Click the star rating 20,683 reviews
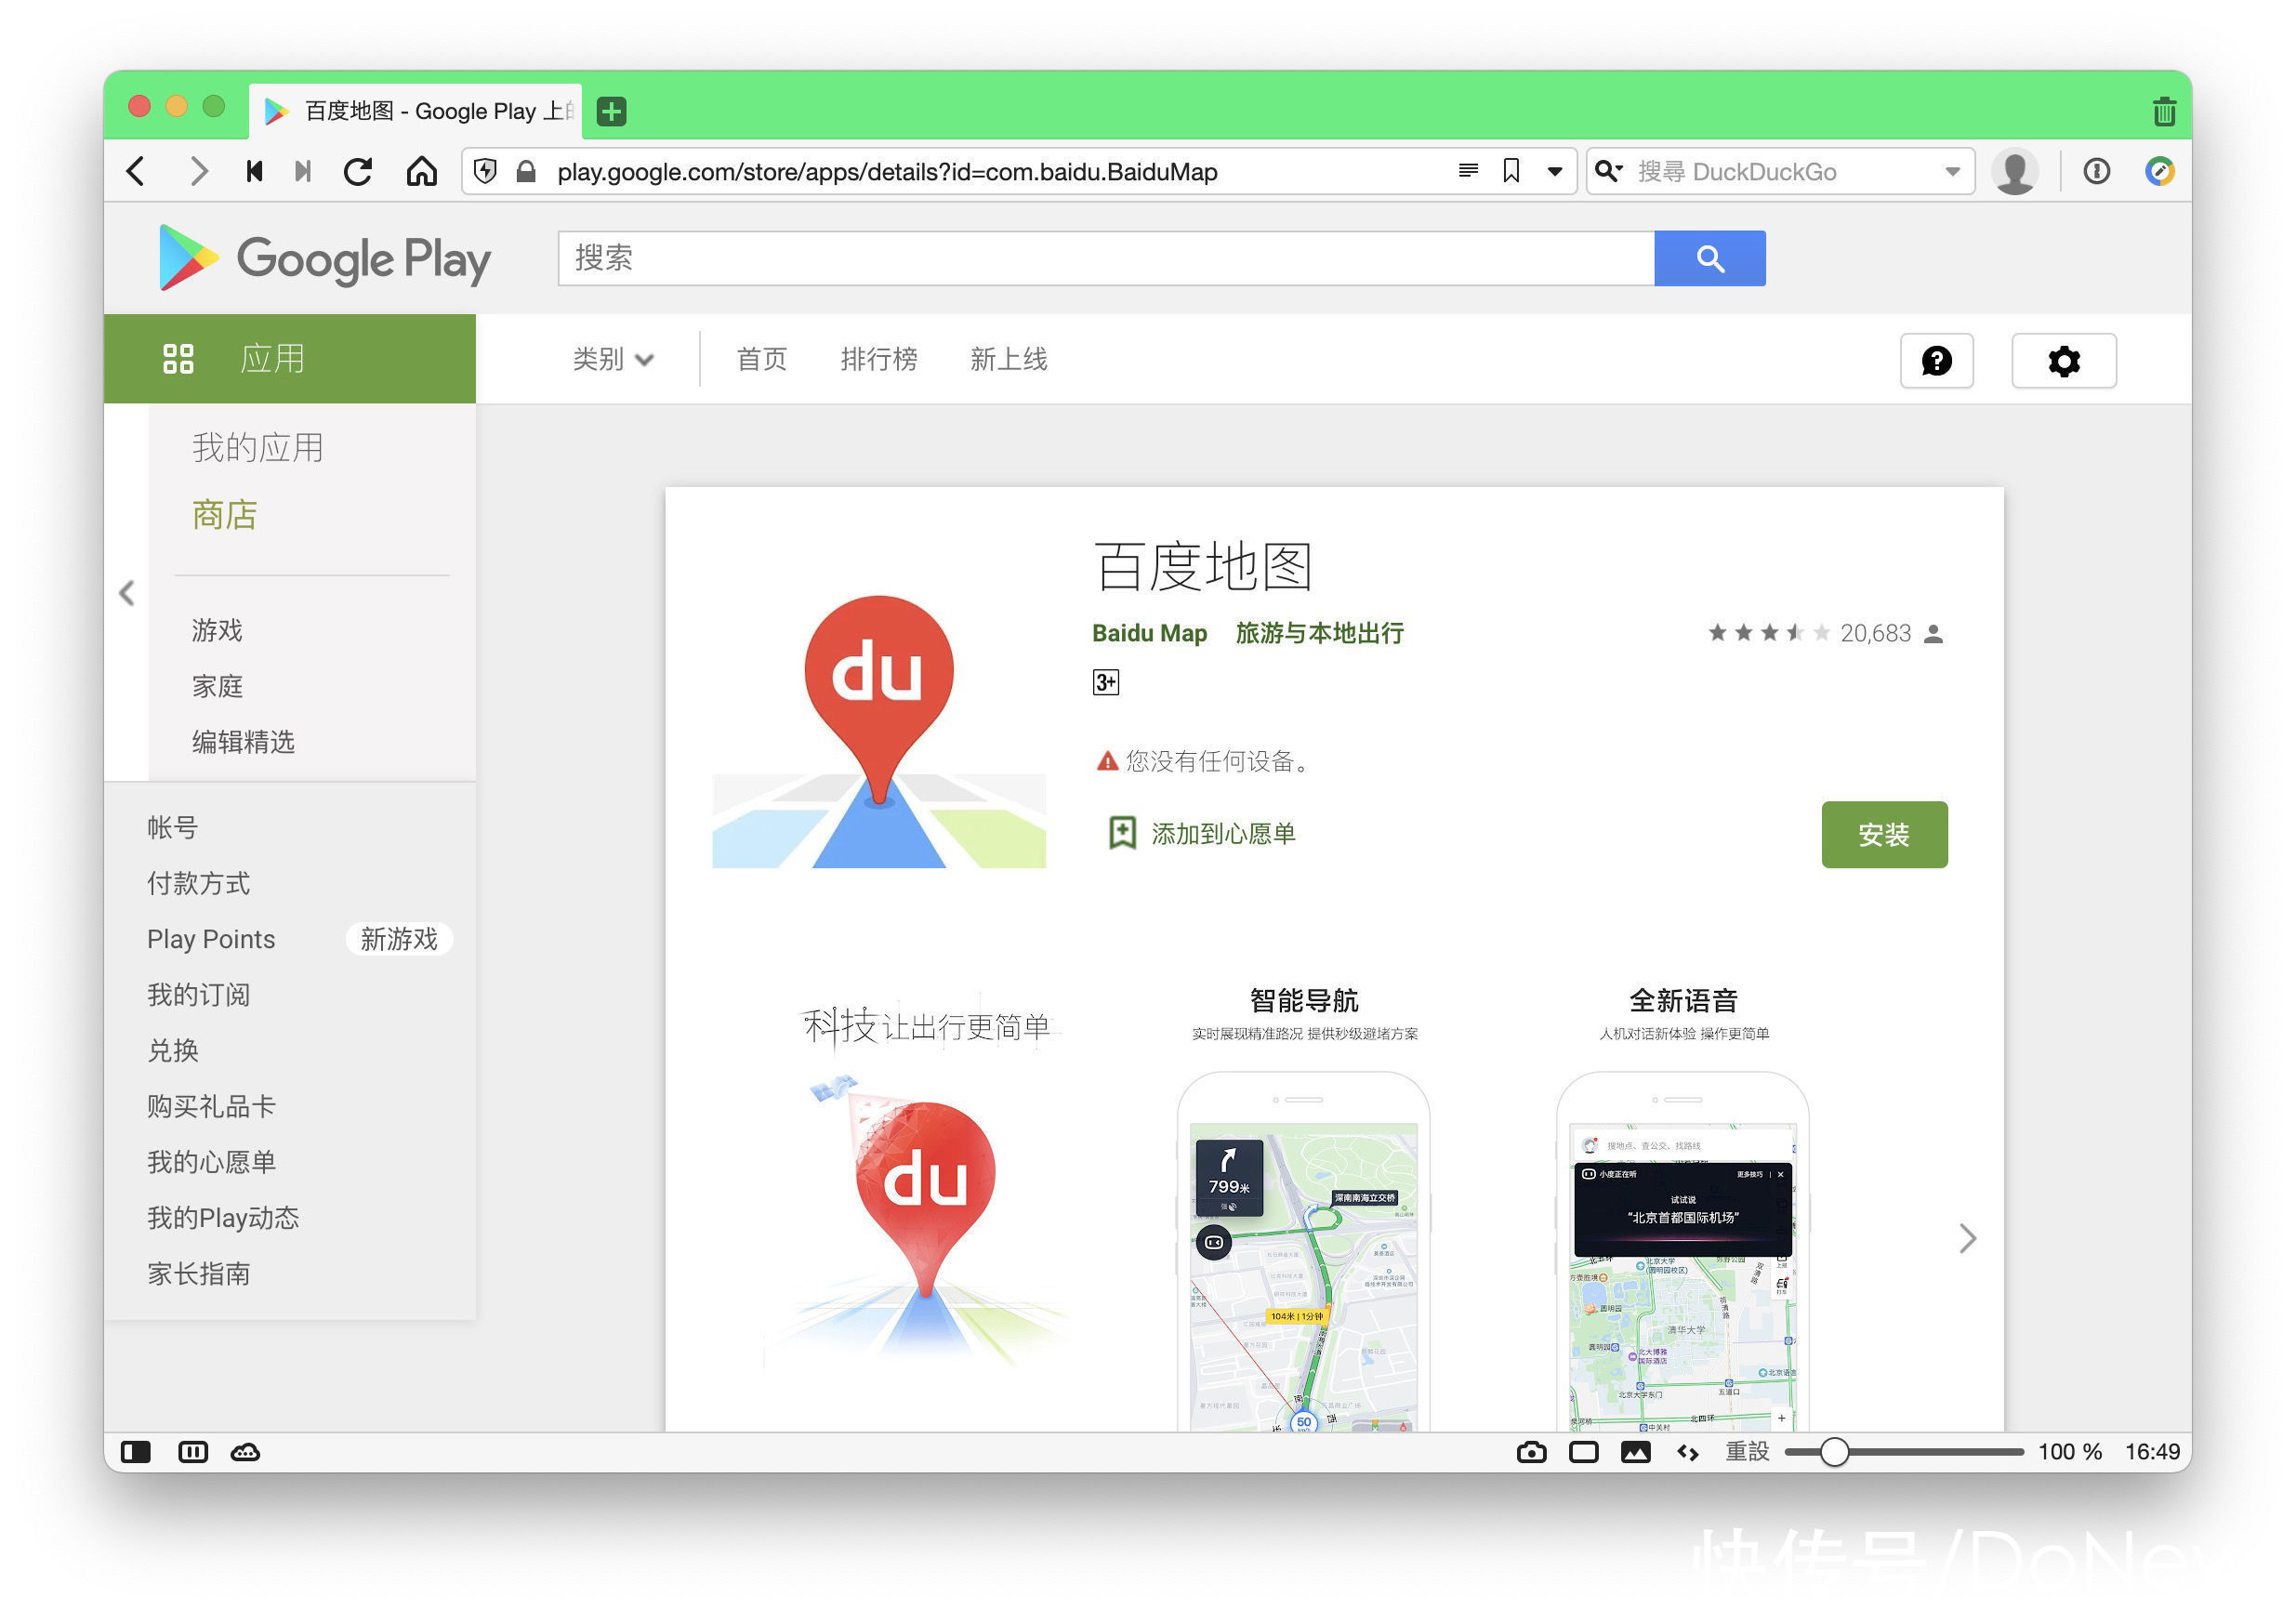 [1826, 633]
